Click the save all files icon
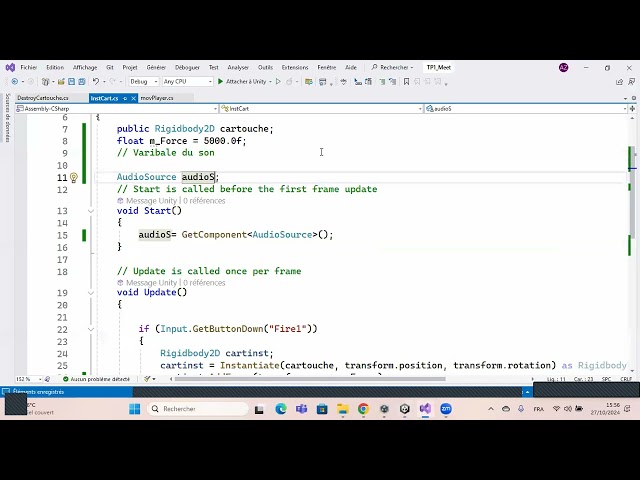 (x=82, y=82)
